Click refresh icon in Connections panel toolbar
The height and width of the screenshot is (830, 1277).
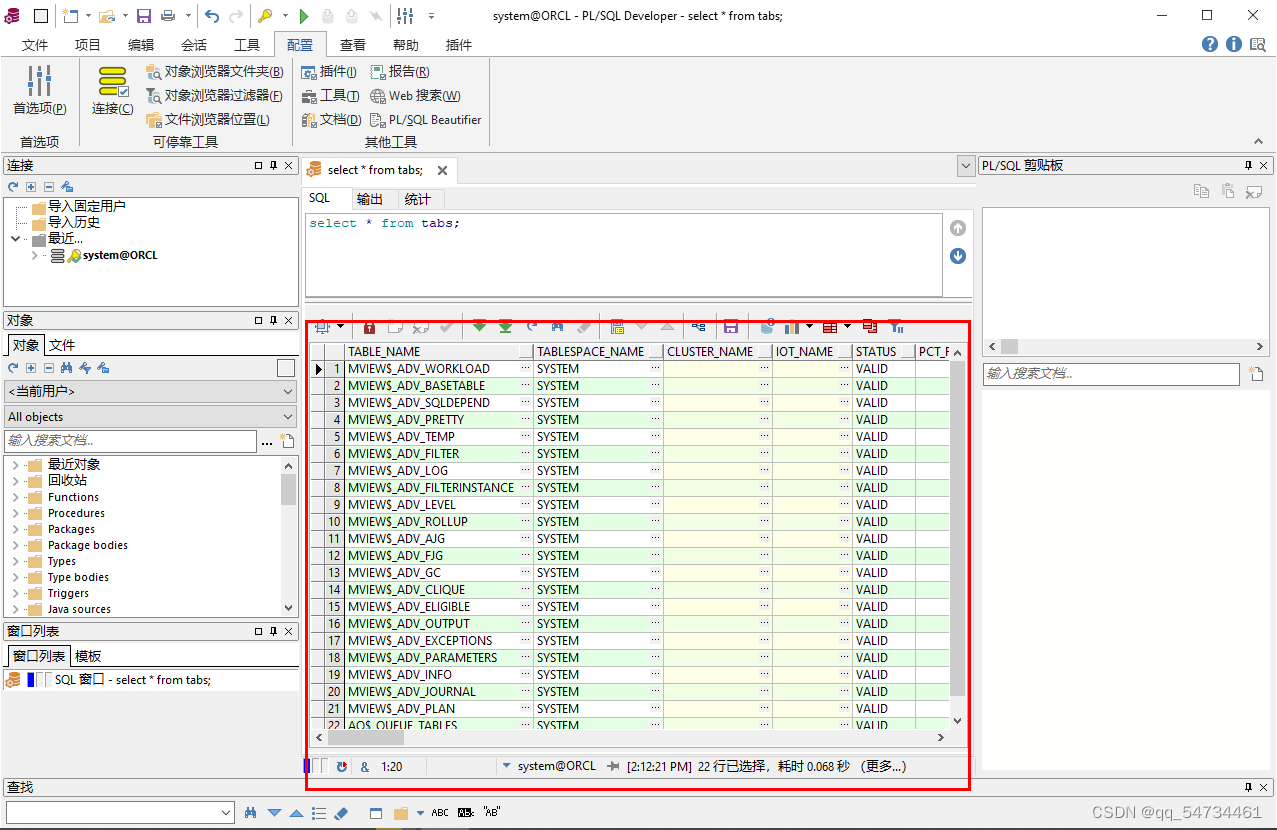(13, 186)
